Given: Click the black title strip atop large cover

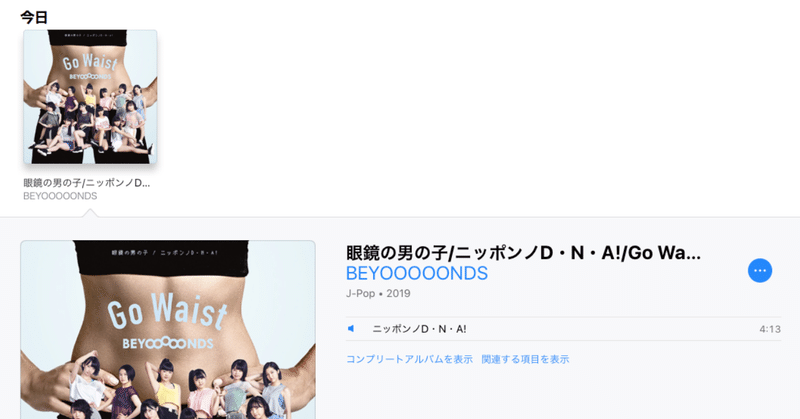Looking at the screenshot, I should coord(161,251).
